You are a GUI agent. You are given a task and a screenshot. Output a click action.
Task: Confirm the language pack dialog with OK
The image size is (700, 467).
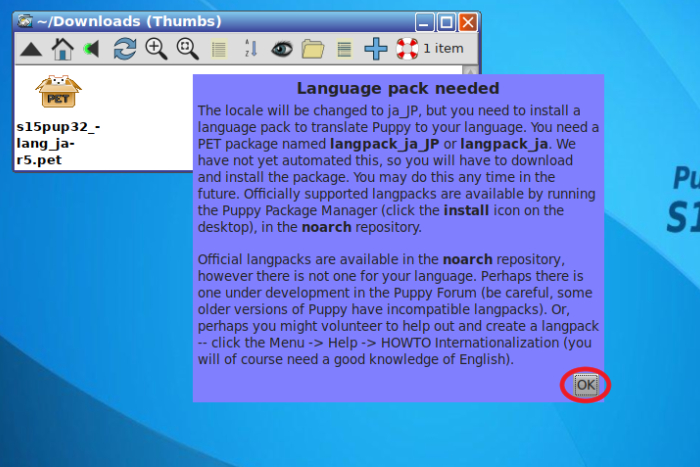(x=585, y=385)
